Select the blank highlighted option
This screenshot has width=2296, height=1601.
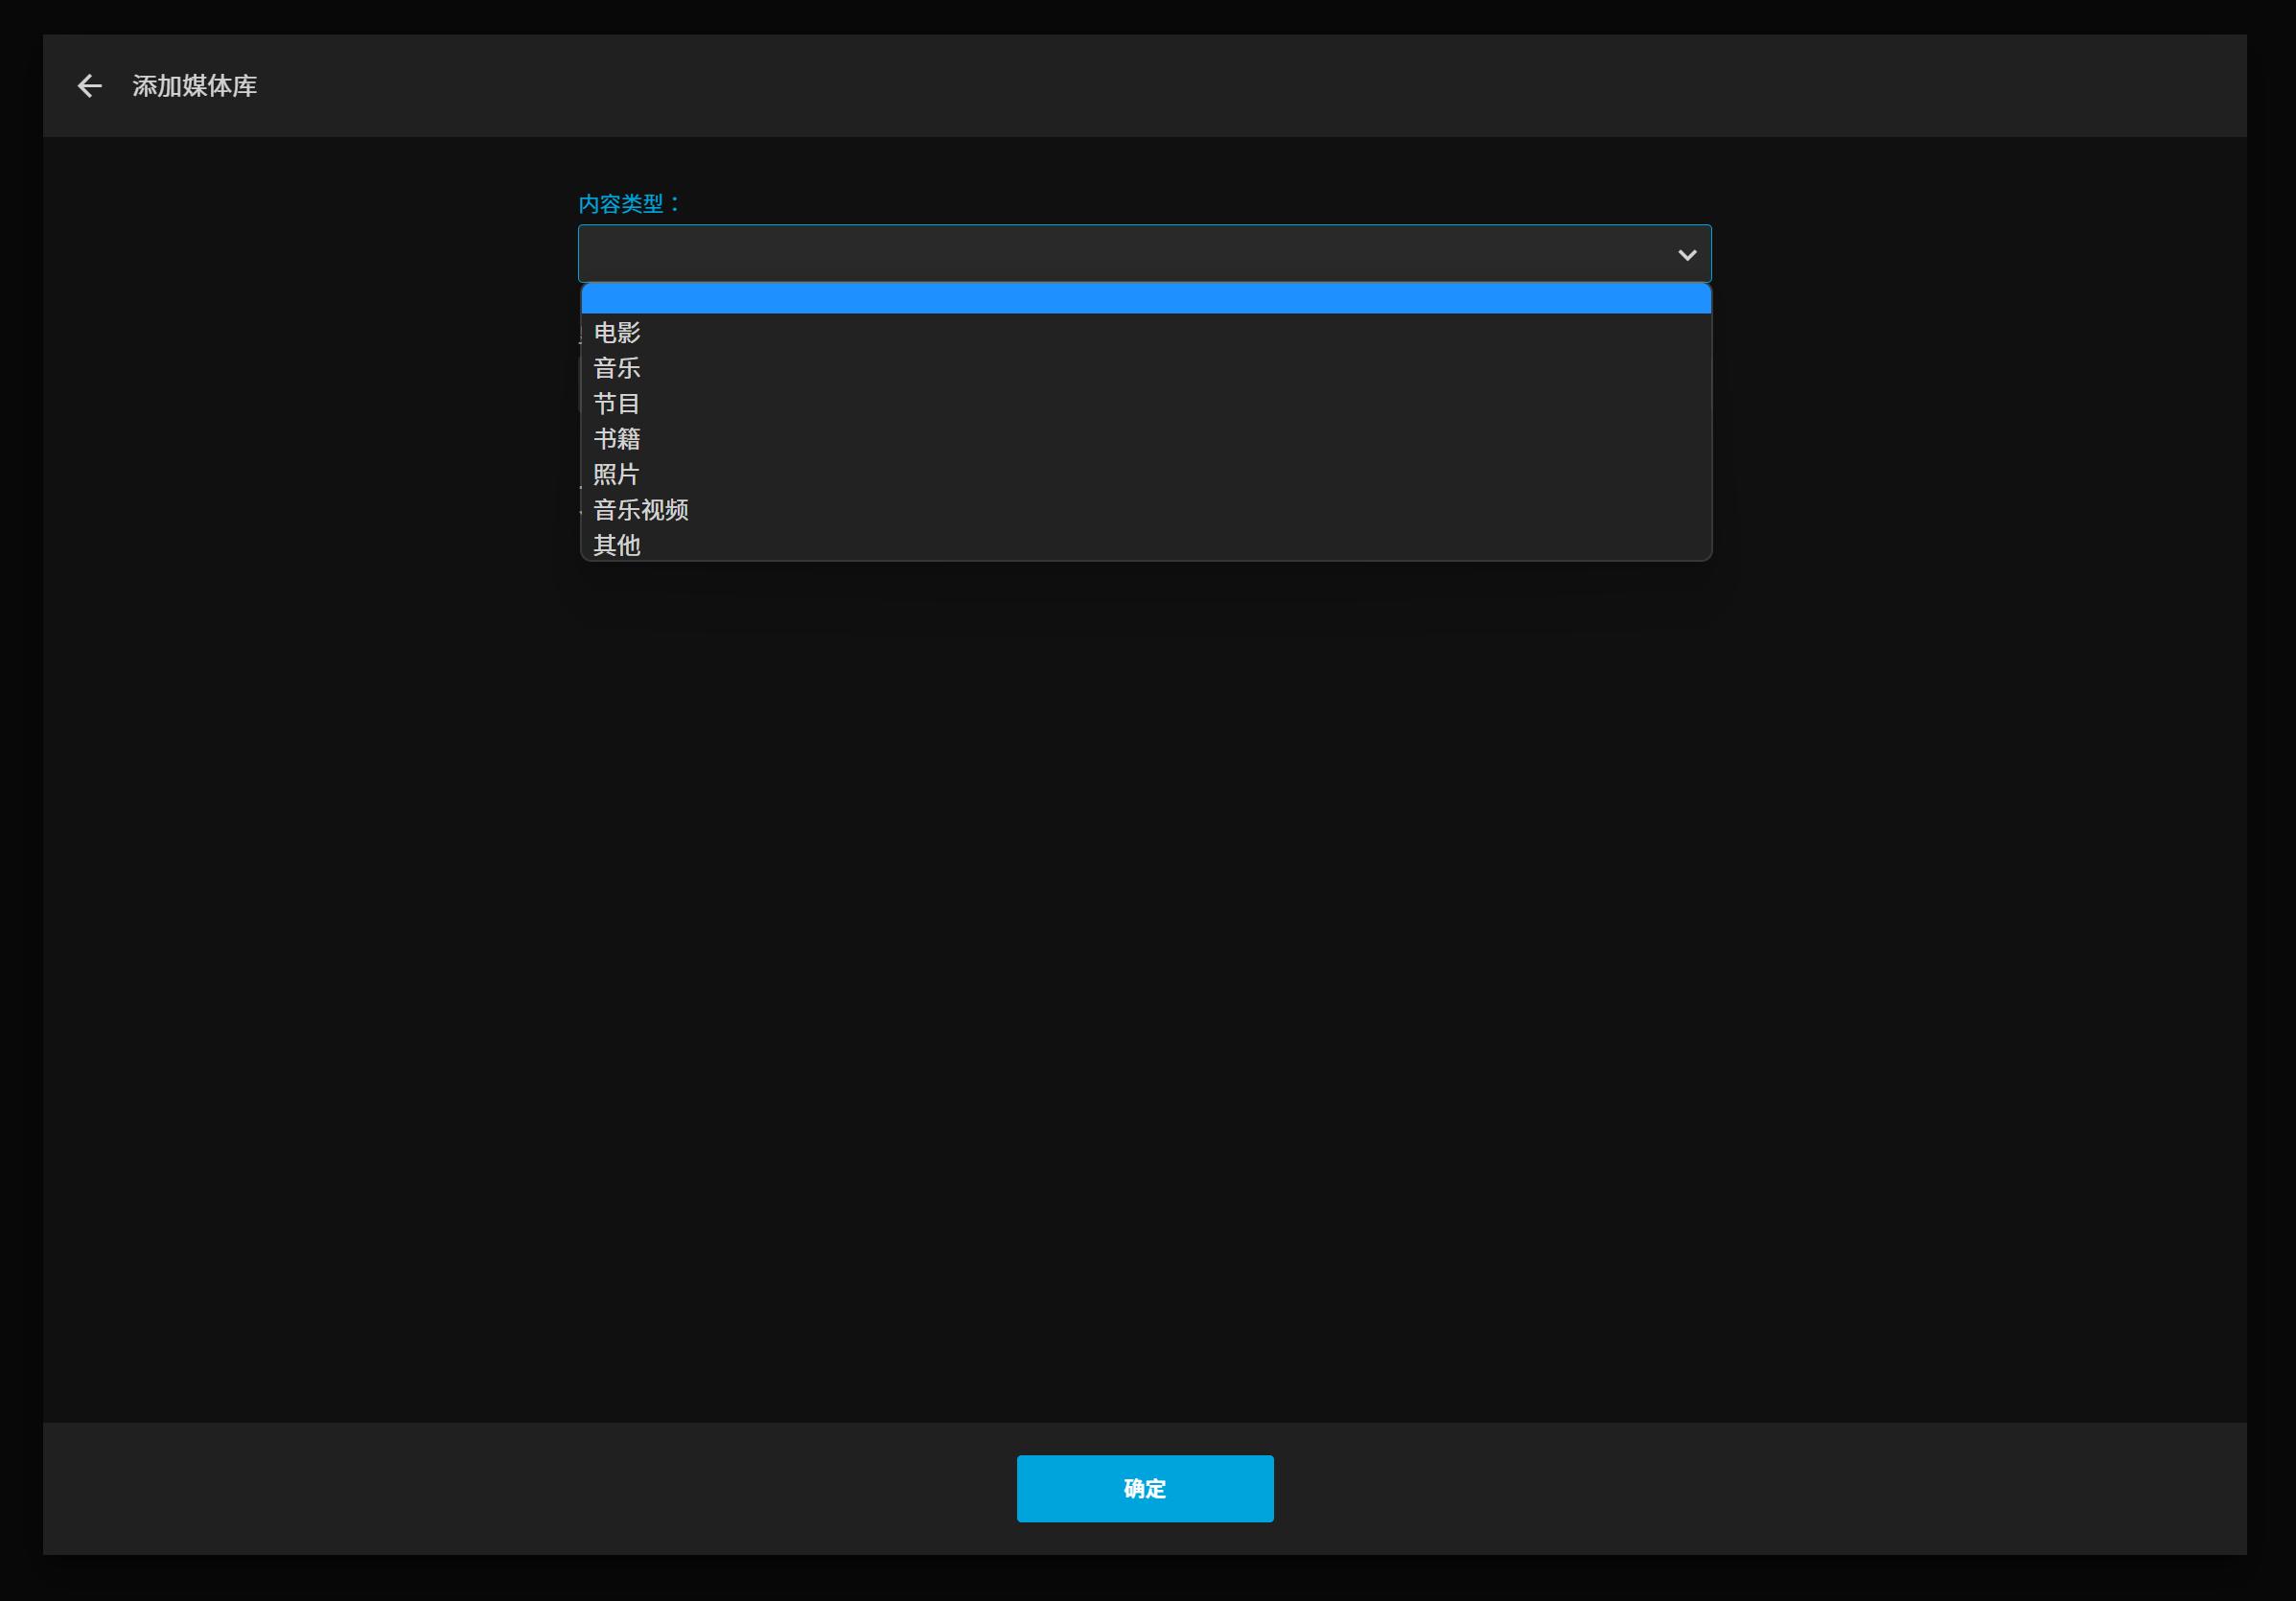click(1145, 299)
